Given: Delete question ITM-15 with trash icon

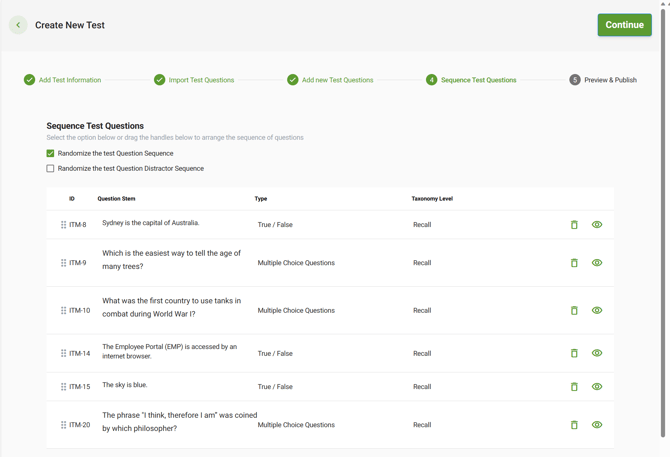Looking at the screenshot, I should pyautogui.click(x=574, y=387).
